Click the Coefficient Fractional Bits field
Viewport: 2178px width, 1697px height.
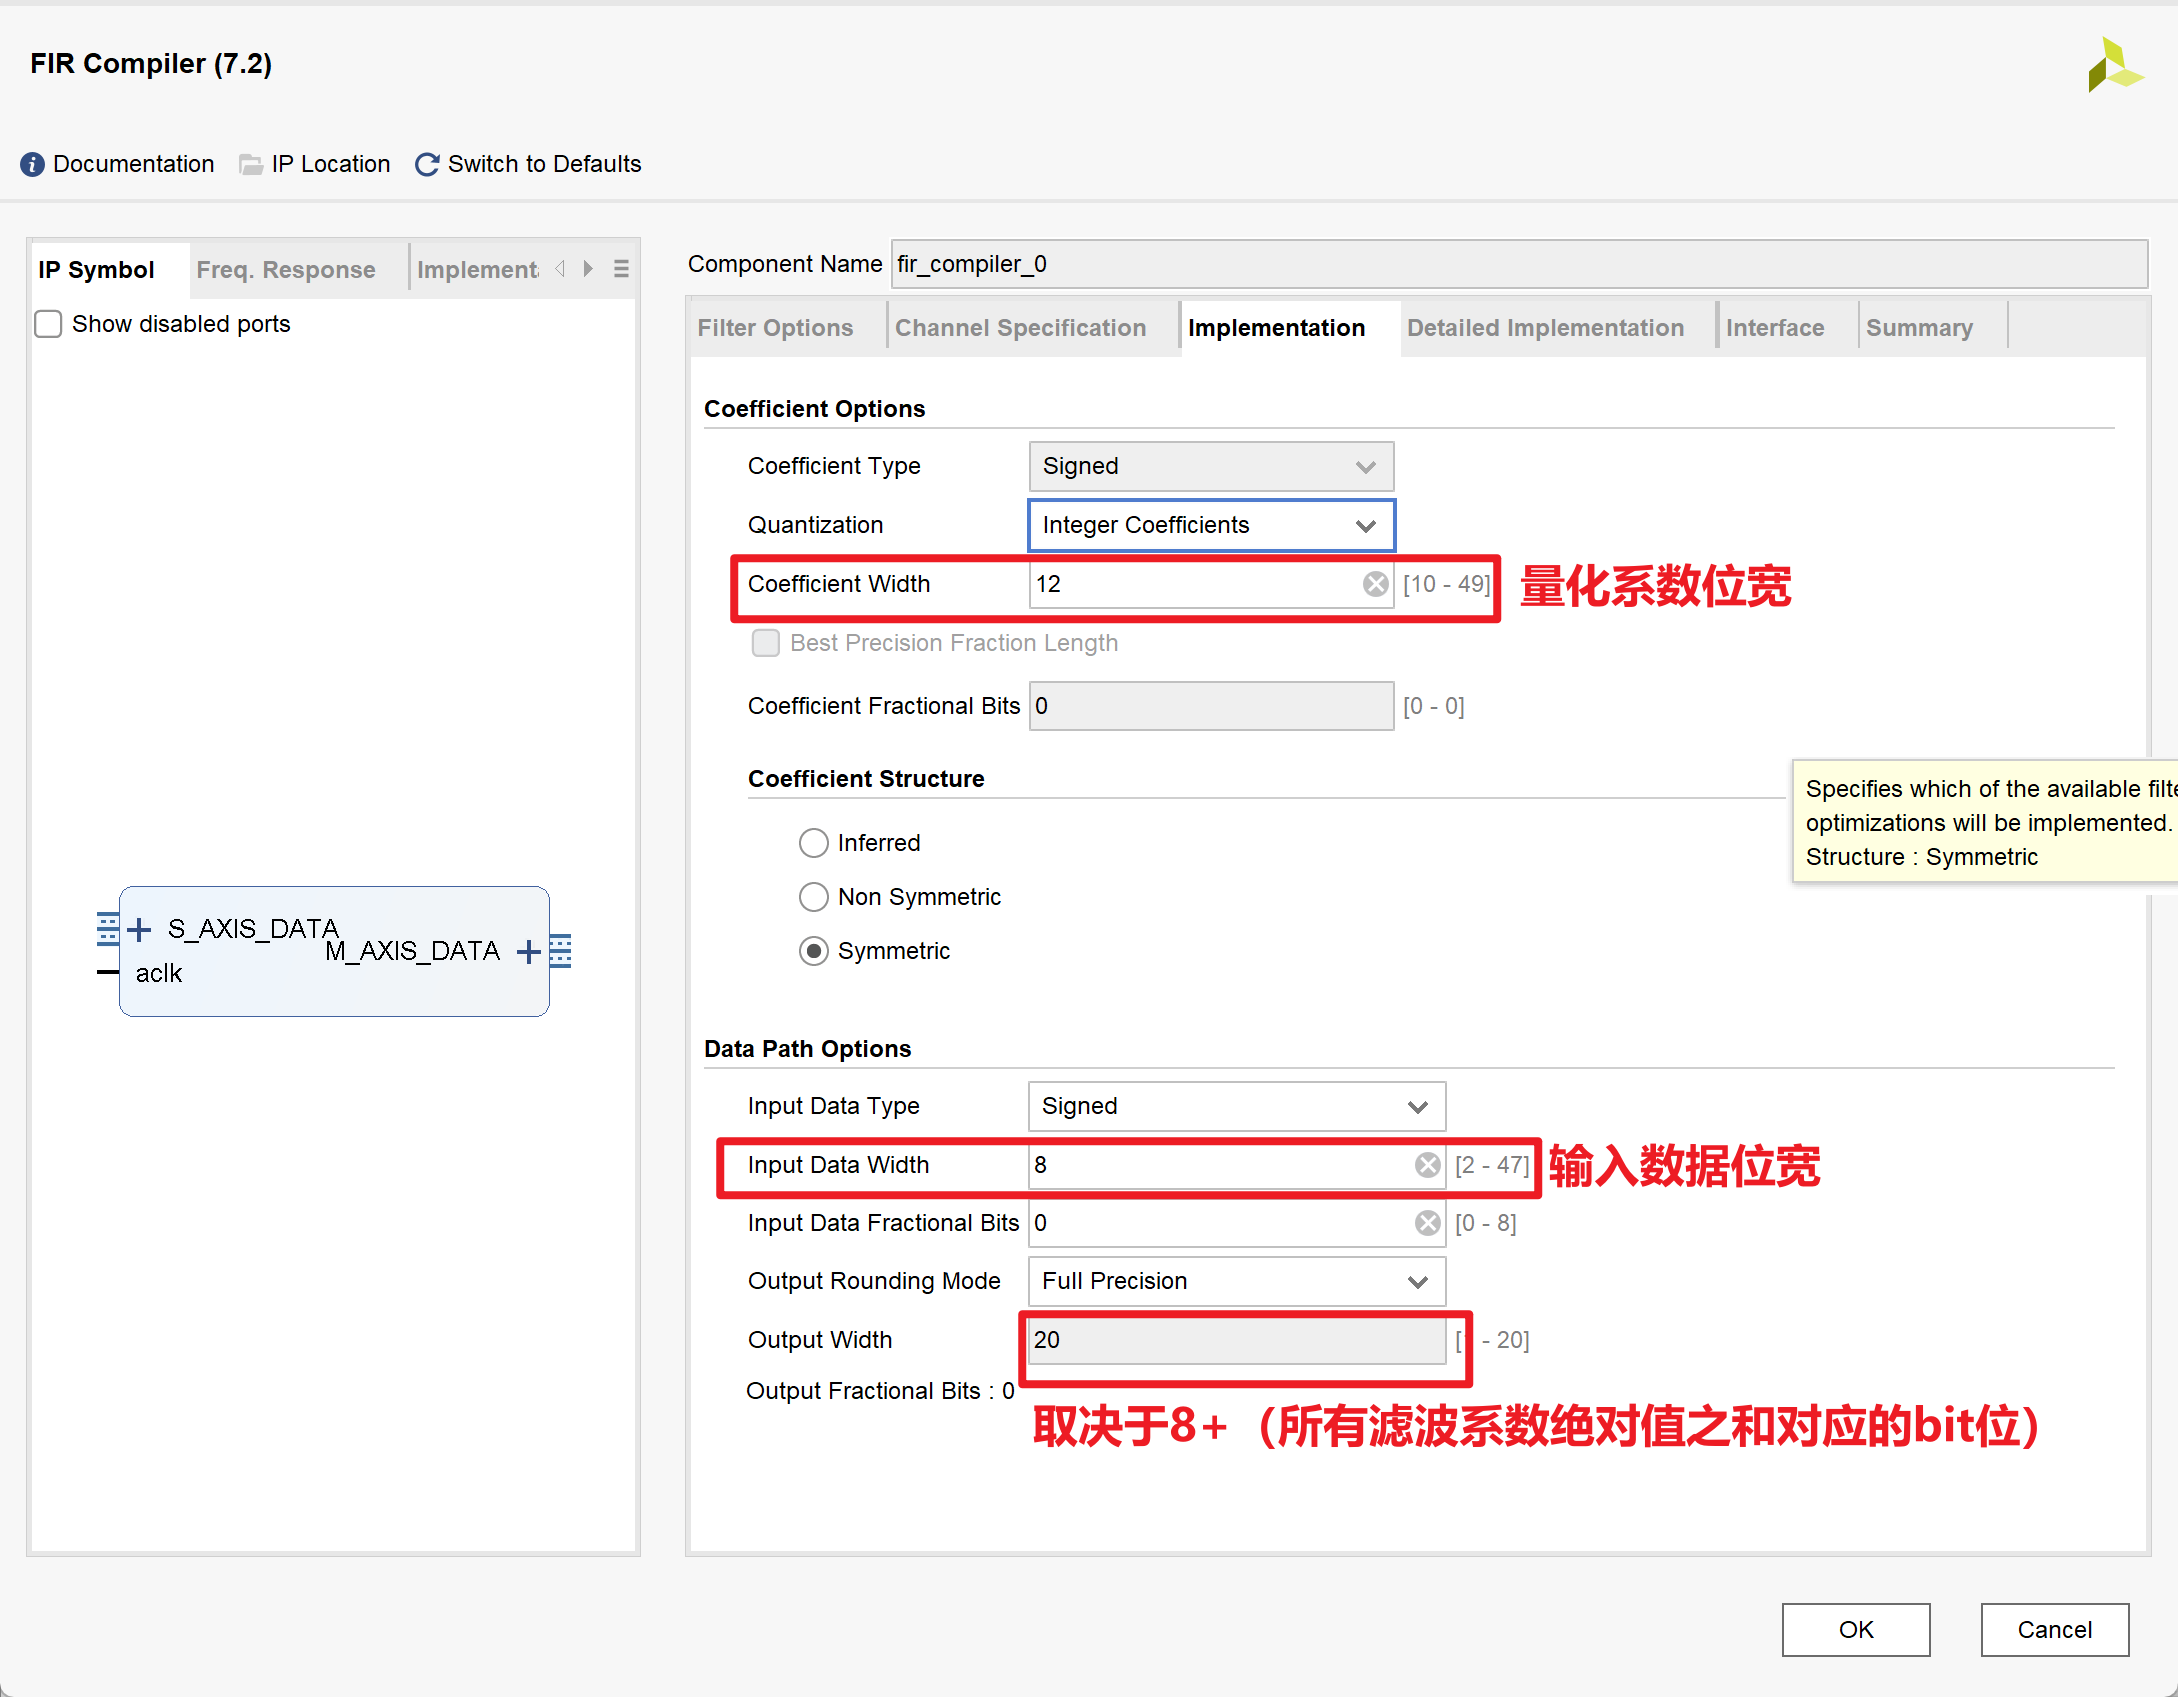coord(1211,706)
